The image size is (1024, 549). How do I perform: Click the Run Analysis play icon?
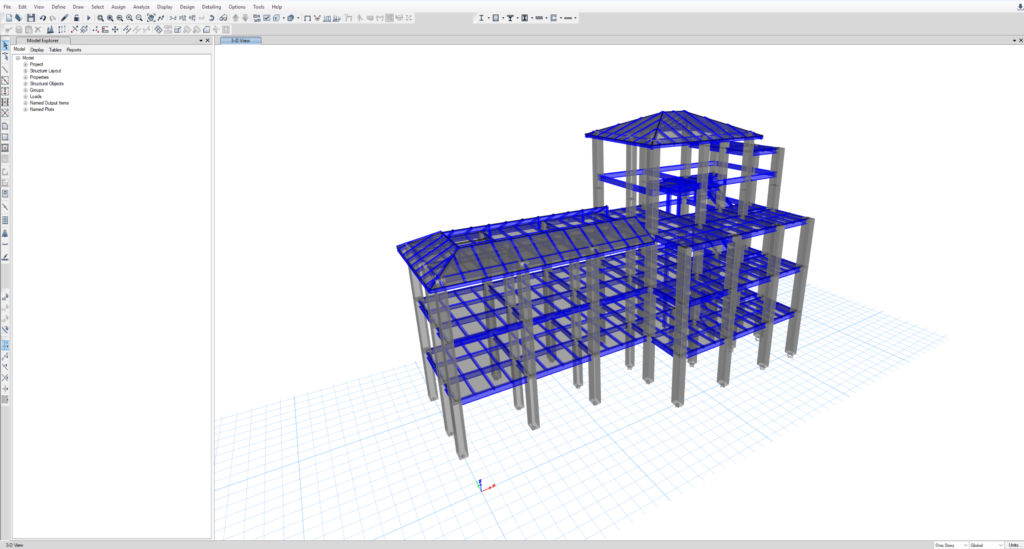tap(88, 18)
